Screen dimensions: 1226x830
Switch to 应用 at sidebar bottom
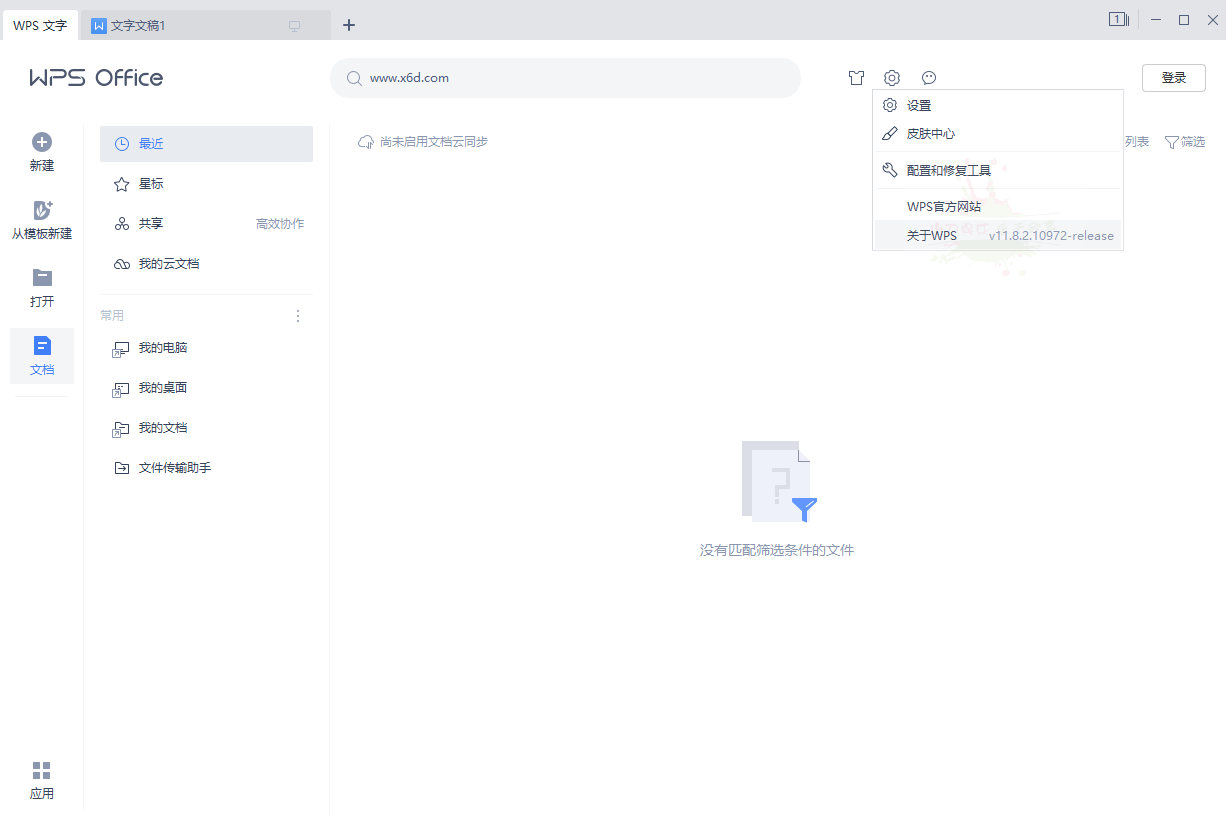click(42, 778)
